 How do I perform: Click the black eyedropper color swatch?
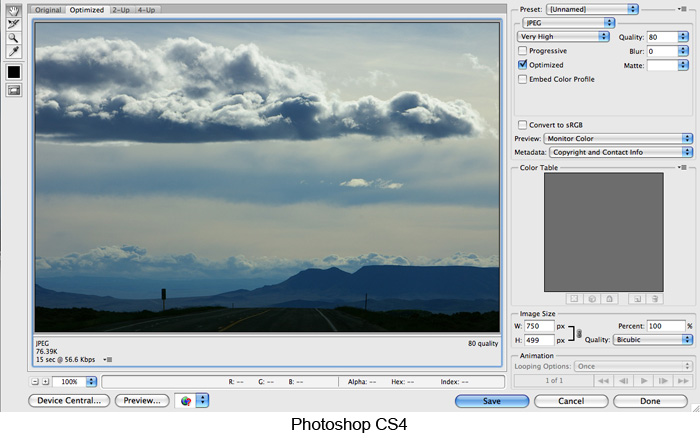14,72
